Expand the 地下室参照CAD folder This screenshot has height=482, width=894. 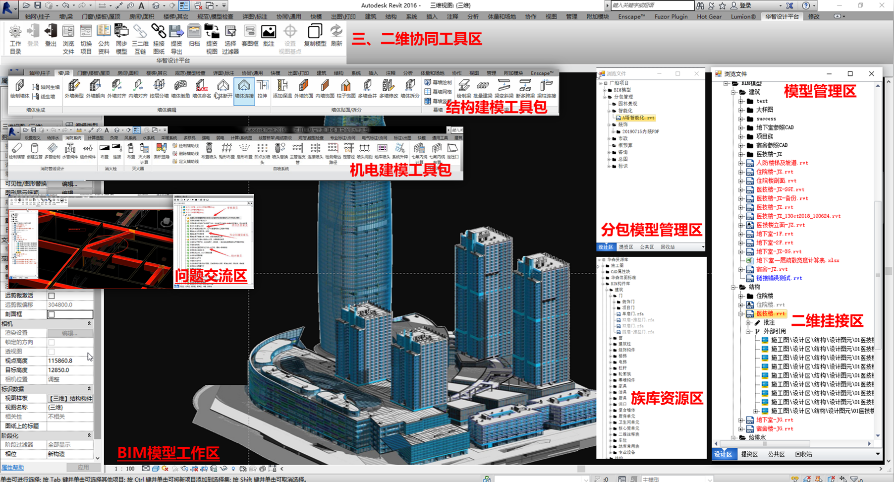click(x=741, y=128)
